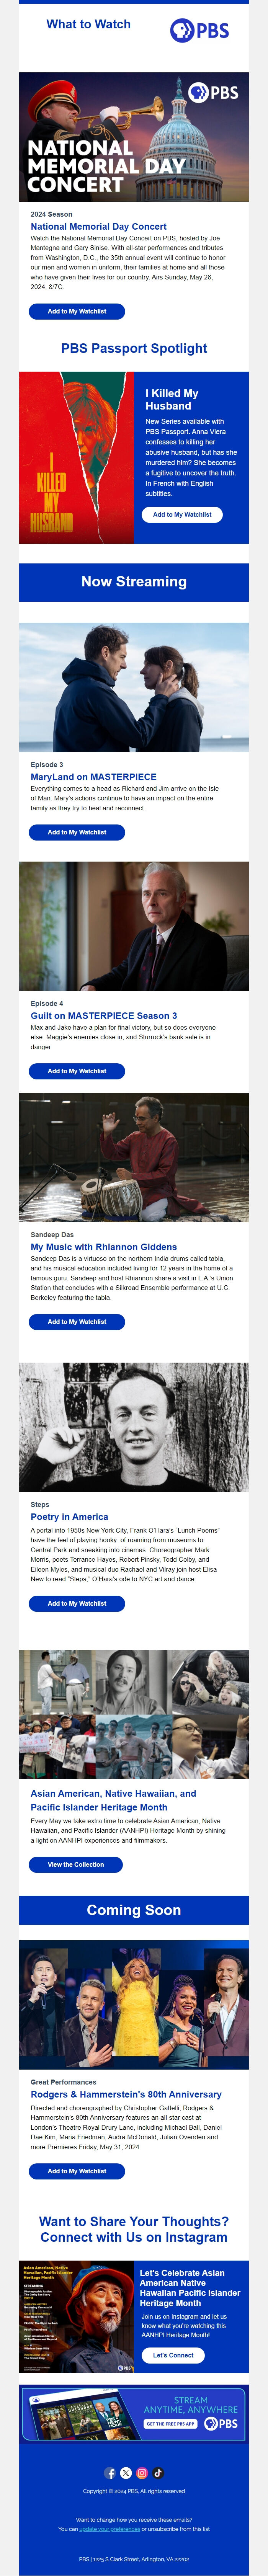Screen dimensions: 268x2576
Task: Click the What to Watch header title
Action: (x=89, y=24)
